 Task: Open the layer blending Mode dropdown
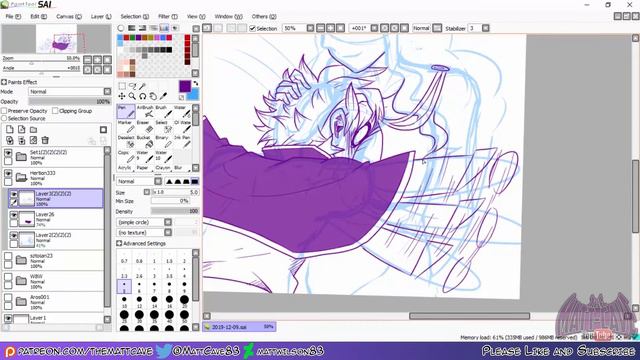[69, 92]
